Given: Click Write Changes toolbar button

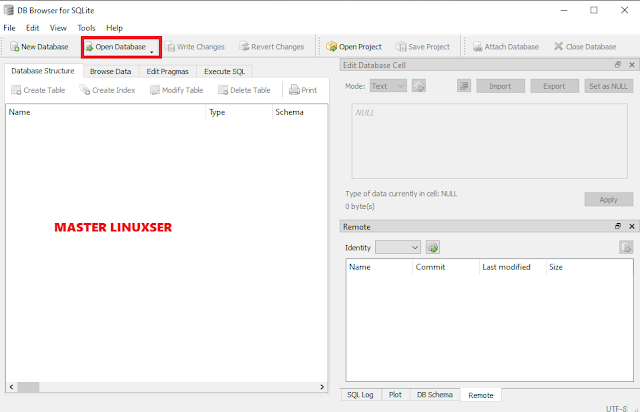Looking at the screenshot, I should point(195,47).
